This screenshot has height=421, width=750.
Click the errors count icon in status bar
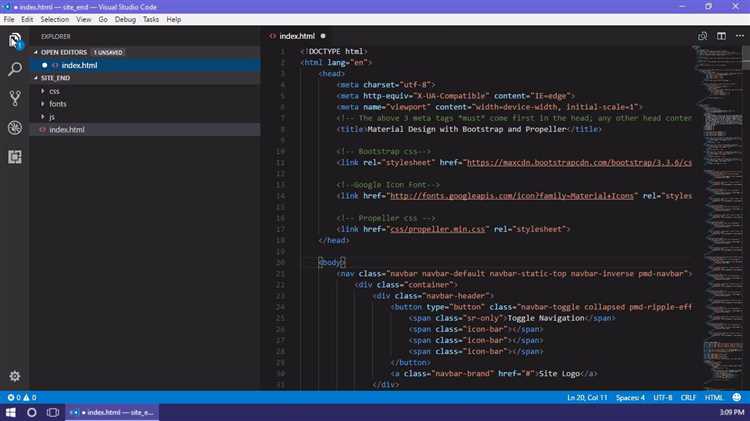pyautogui.click(x=11, y=398)
